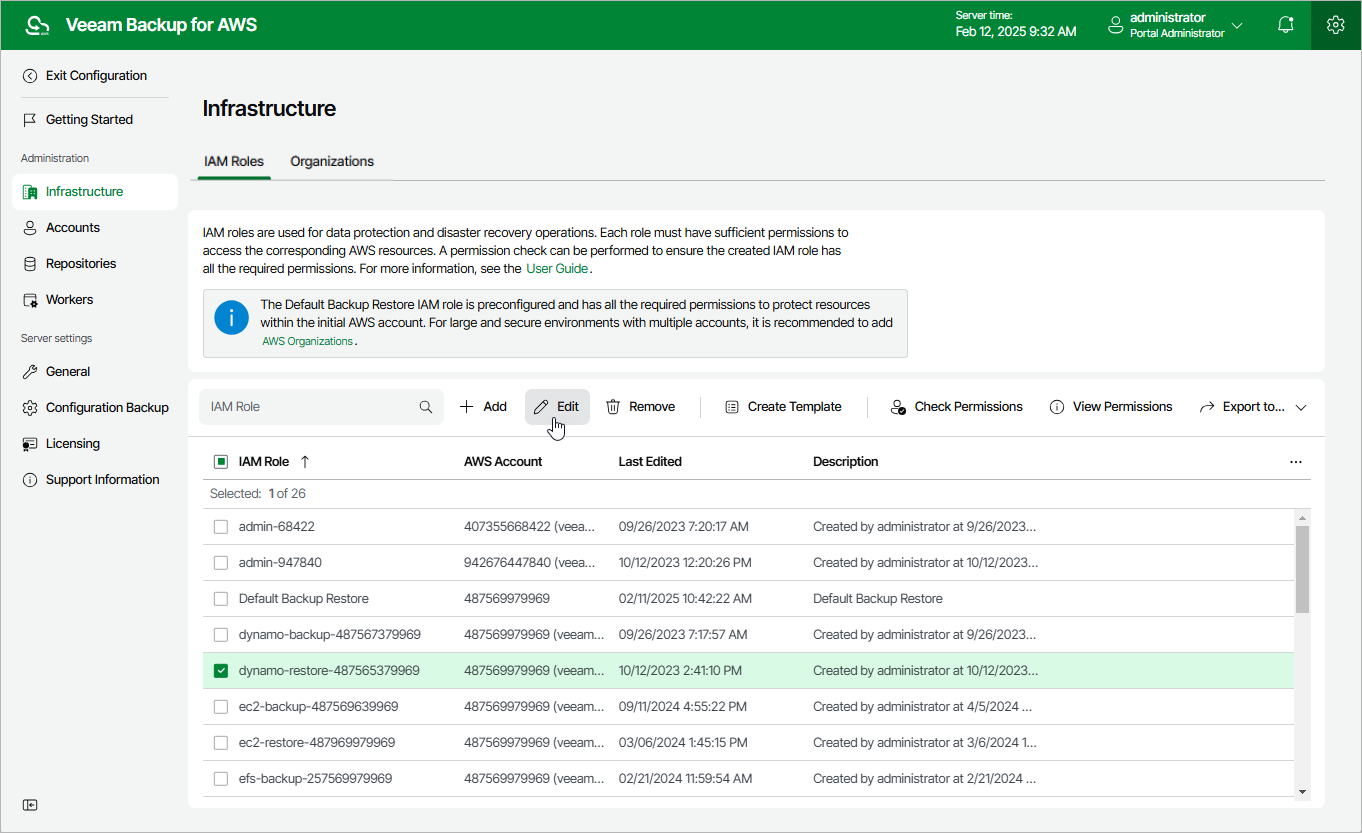Click the Remove trash icon
Viewport: 1362px width, 833px height.
[x=613, y=407]
